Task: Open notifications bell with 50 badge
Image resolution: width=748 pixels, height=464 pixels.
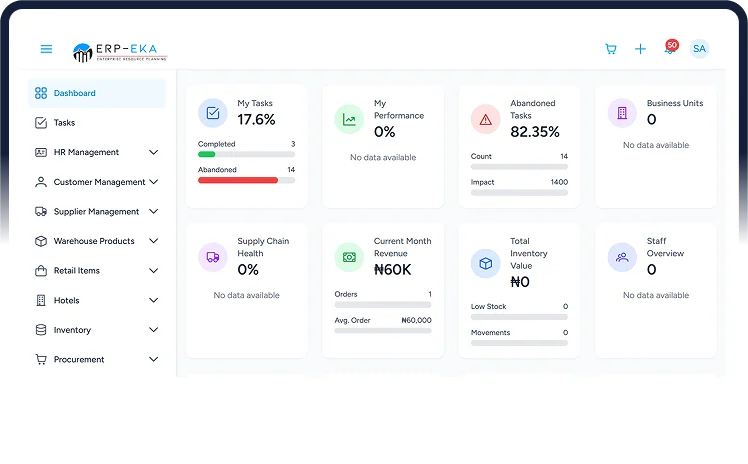Action: (x=669, y=49)
